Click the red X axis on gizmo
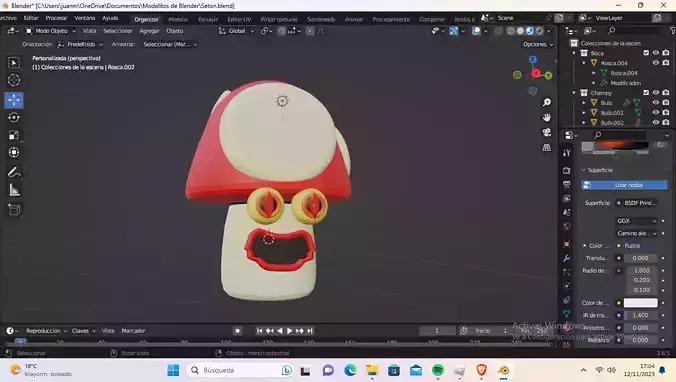The height and width of the screenshot is (382, 676). tap(536, 74)
